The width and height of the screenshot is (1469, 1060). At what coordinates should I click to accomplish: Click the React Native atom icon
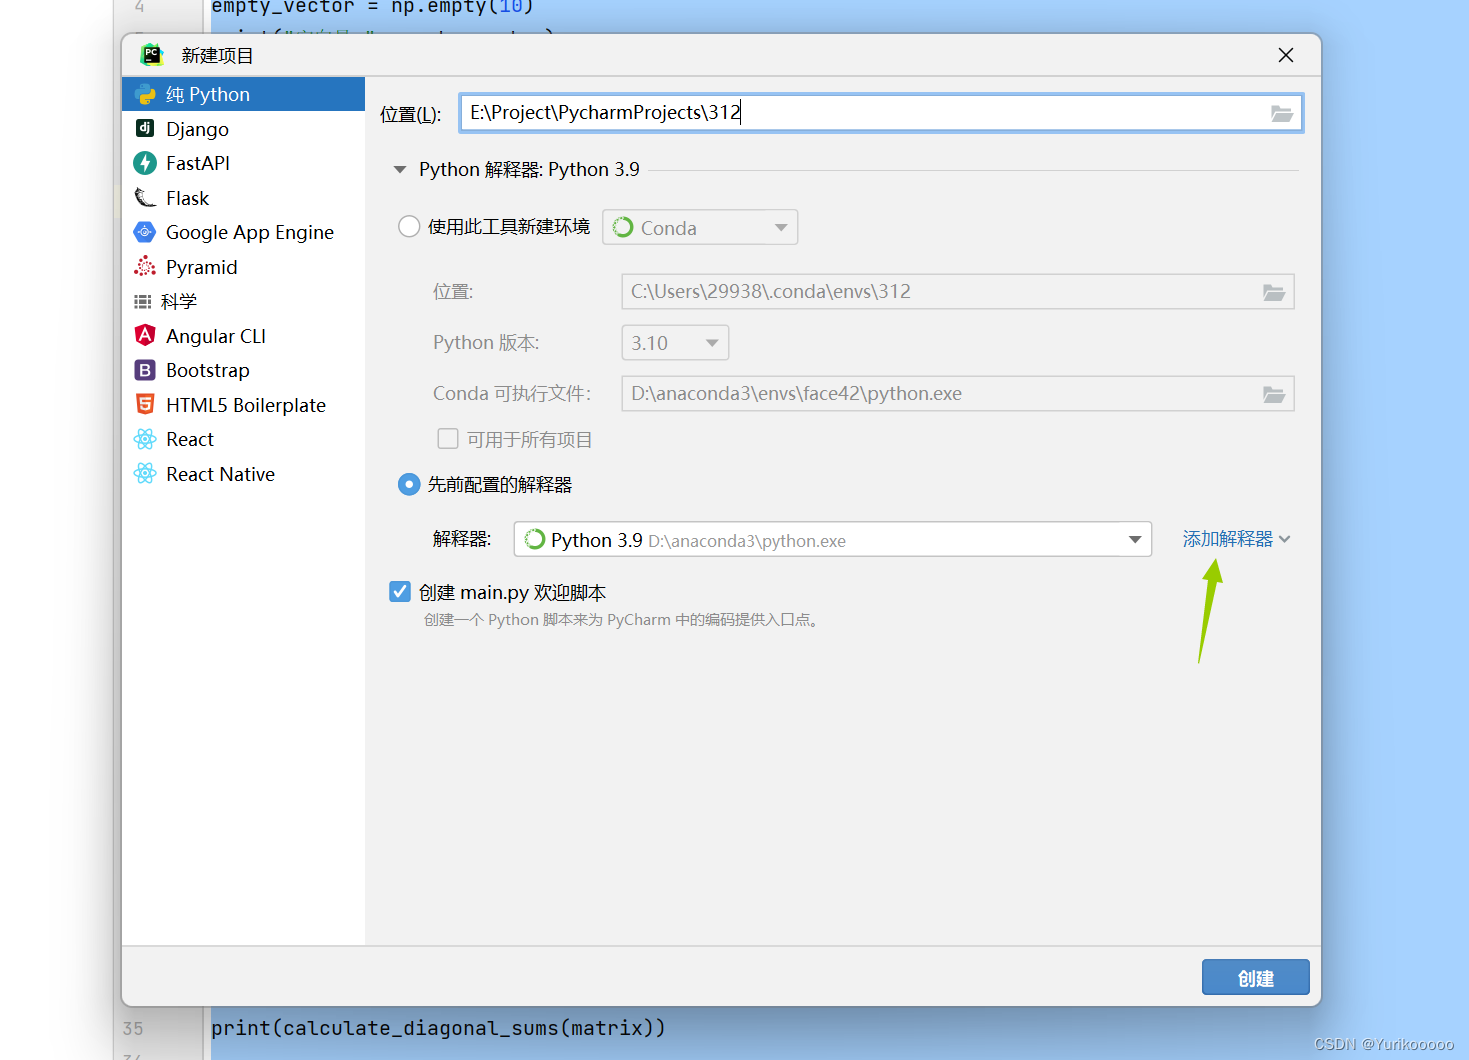tap(145, 473)
